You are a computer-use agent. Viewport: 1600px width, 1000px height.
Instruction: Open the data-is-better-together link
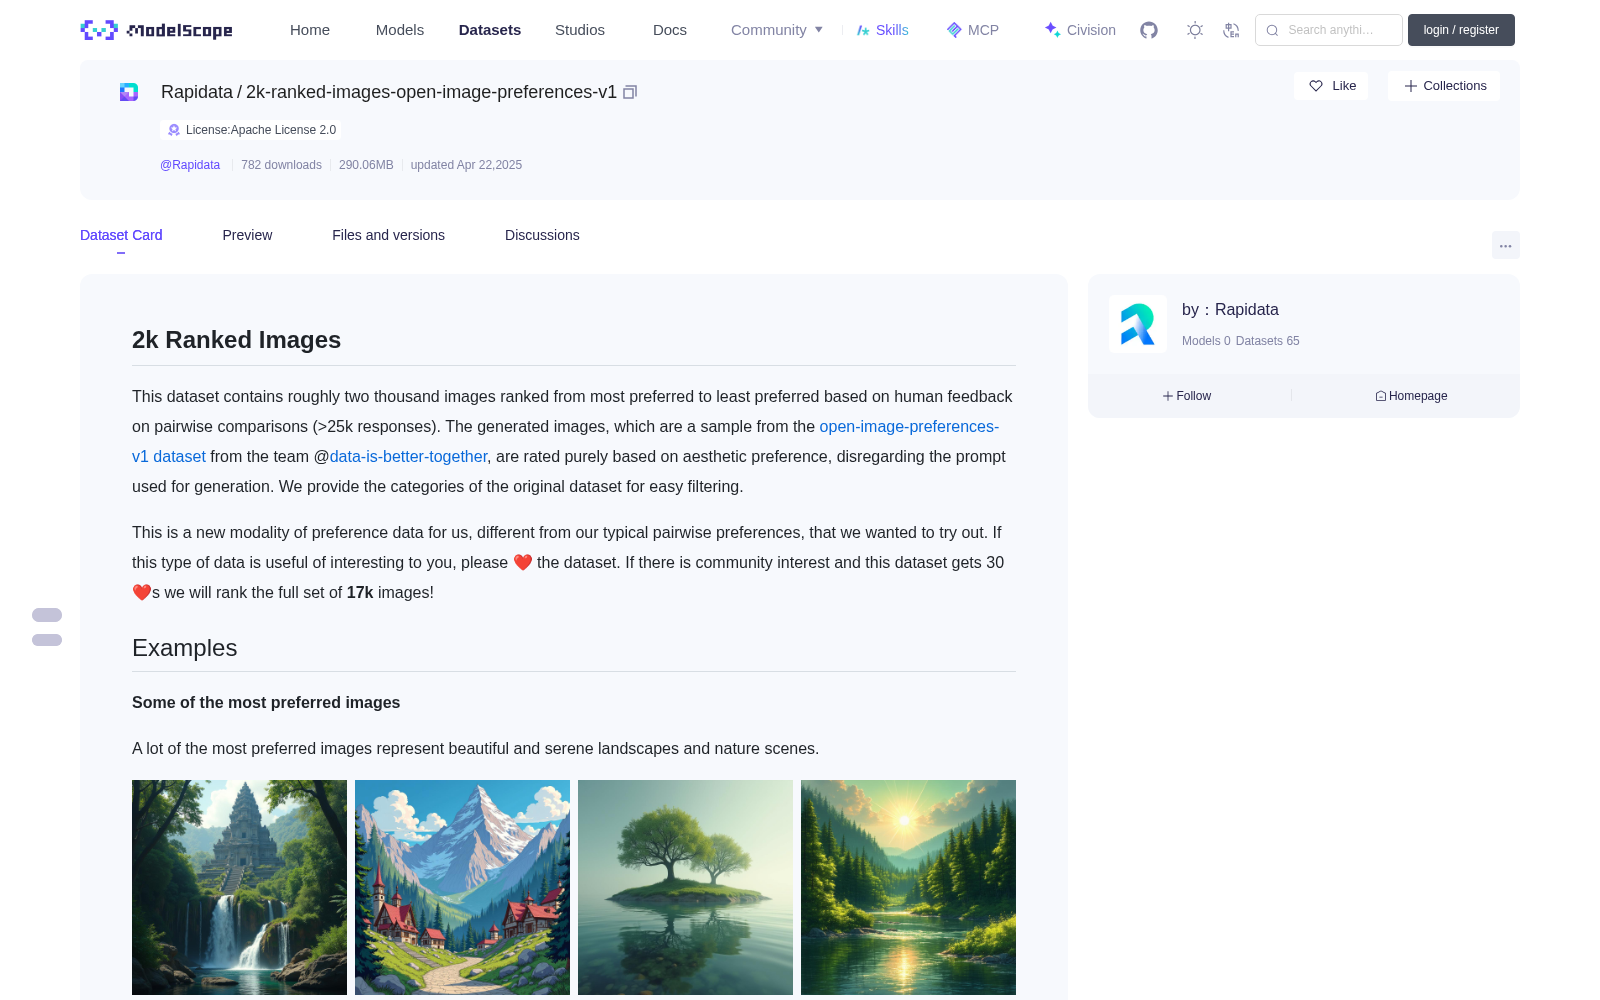[408, 456]
